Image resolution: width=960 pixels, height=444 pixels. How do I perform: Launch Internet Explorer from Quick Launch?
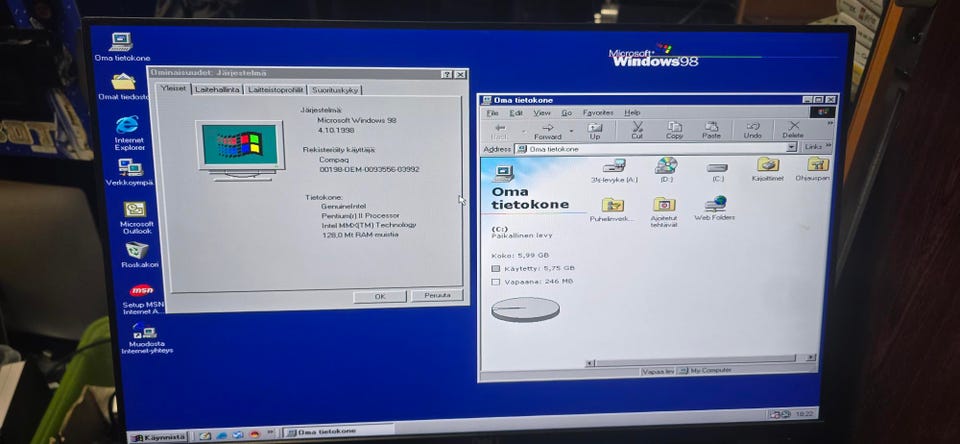[x=222, y=435]
